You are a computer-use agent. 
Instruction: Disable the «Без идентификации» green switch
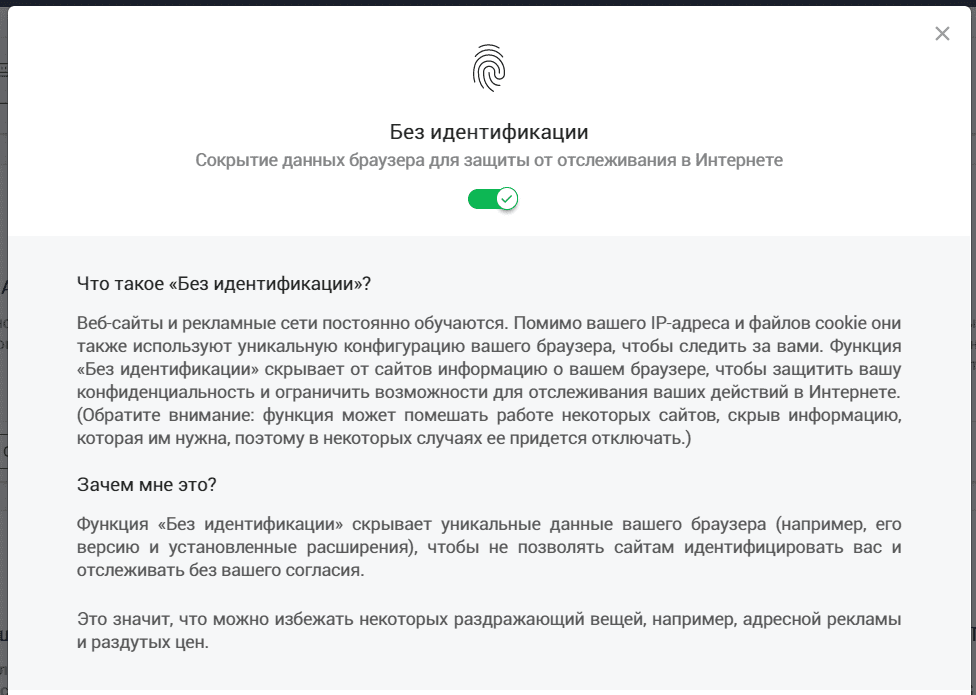pyautogui.click(x=492, y=199)
